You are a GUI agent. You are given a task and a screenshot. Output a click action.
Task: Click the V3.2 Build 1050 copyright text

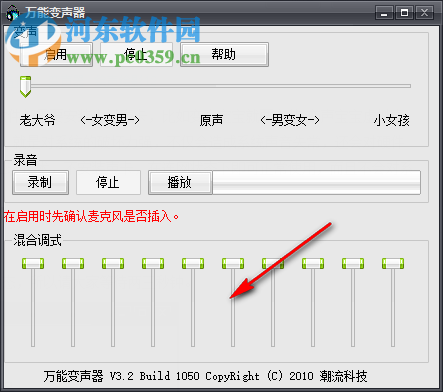205,376
